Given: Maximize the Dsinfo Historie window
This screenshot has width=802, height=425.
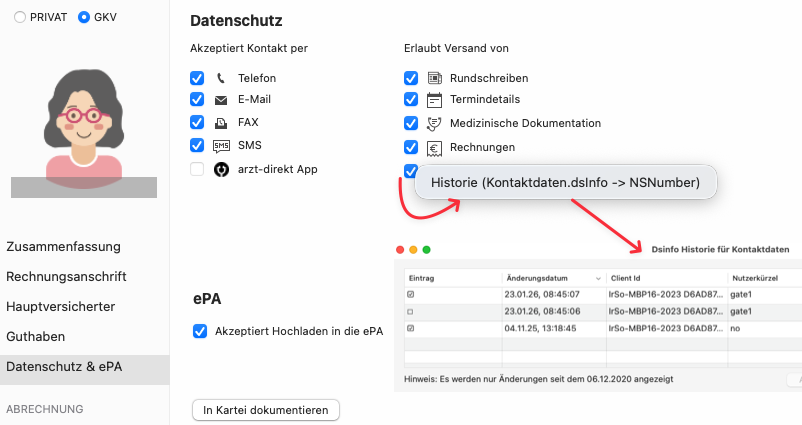Looking at the screenshot, I should (427, 250).
